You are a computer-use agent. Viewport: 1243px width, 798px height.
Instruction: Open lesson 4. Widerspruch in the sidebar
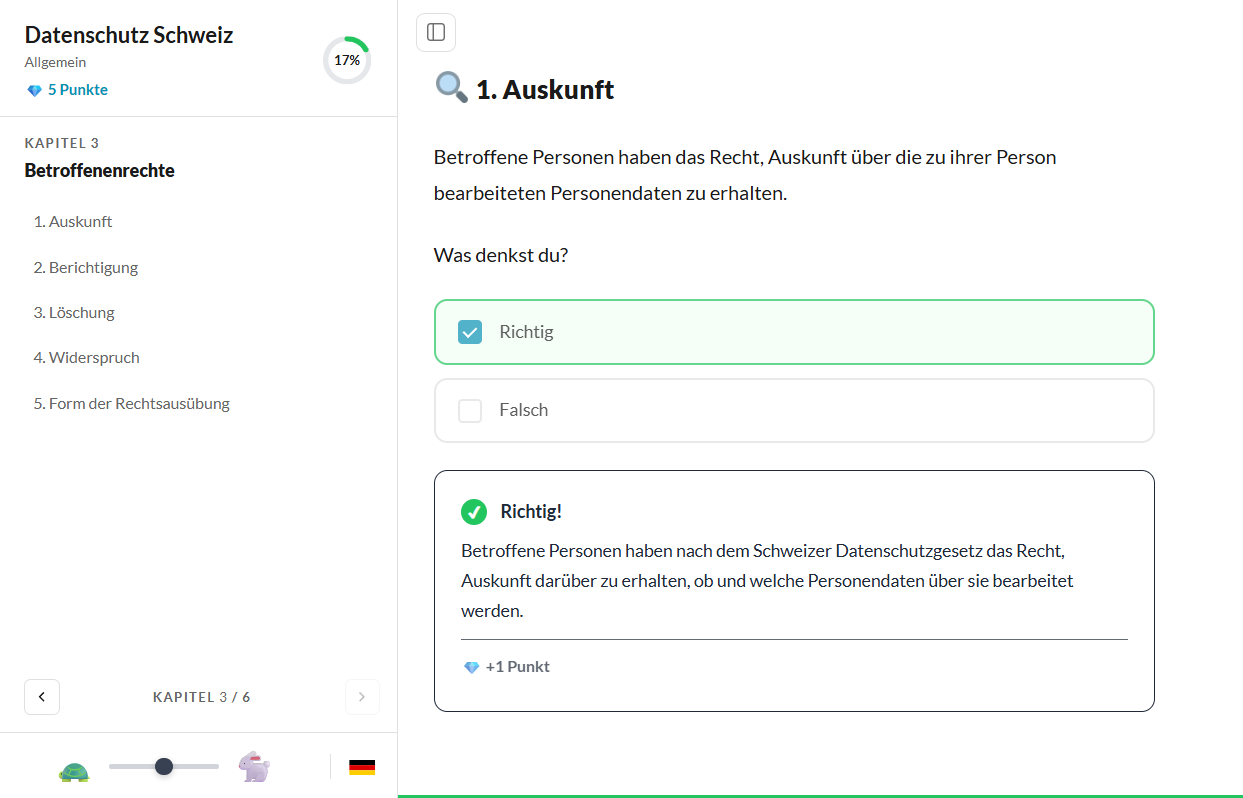(87, 357)
